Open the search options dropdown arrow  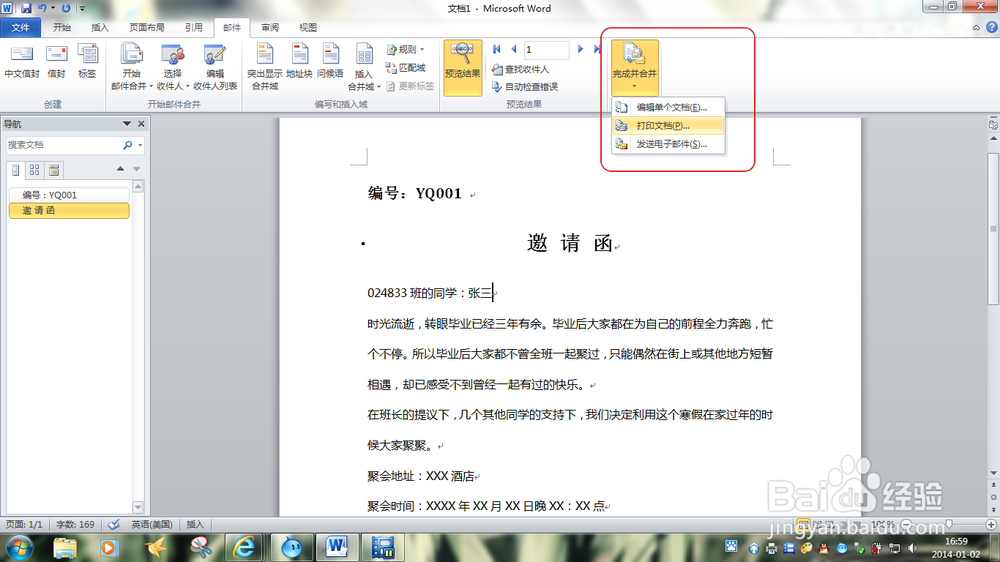(140, 145)
